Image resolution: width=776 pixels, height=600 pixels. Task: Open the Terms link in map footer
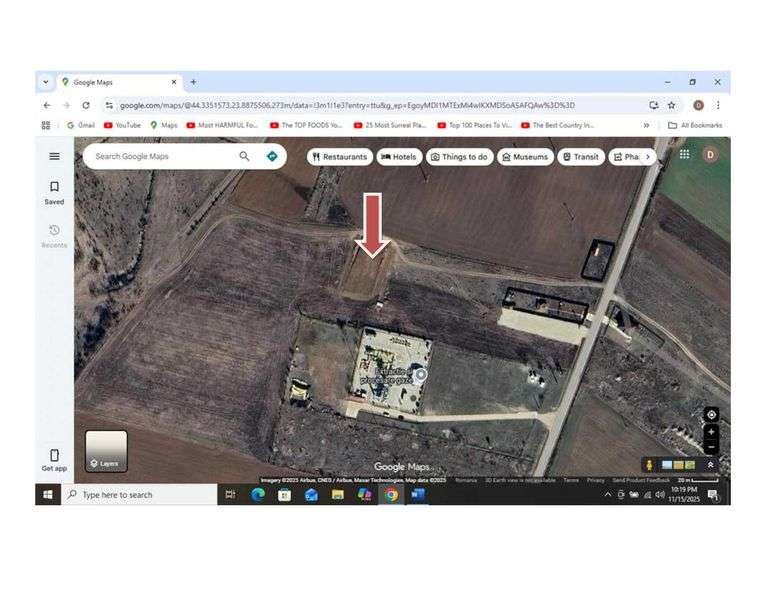(x=571, y=480)
